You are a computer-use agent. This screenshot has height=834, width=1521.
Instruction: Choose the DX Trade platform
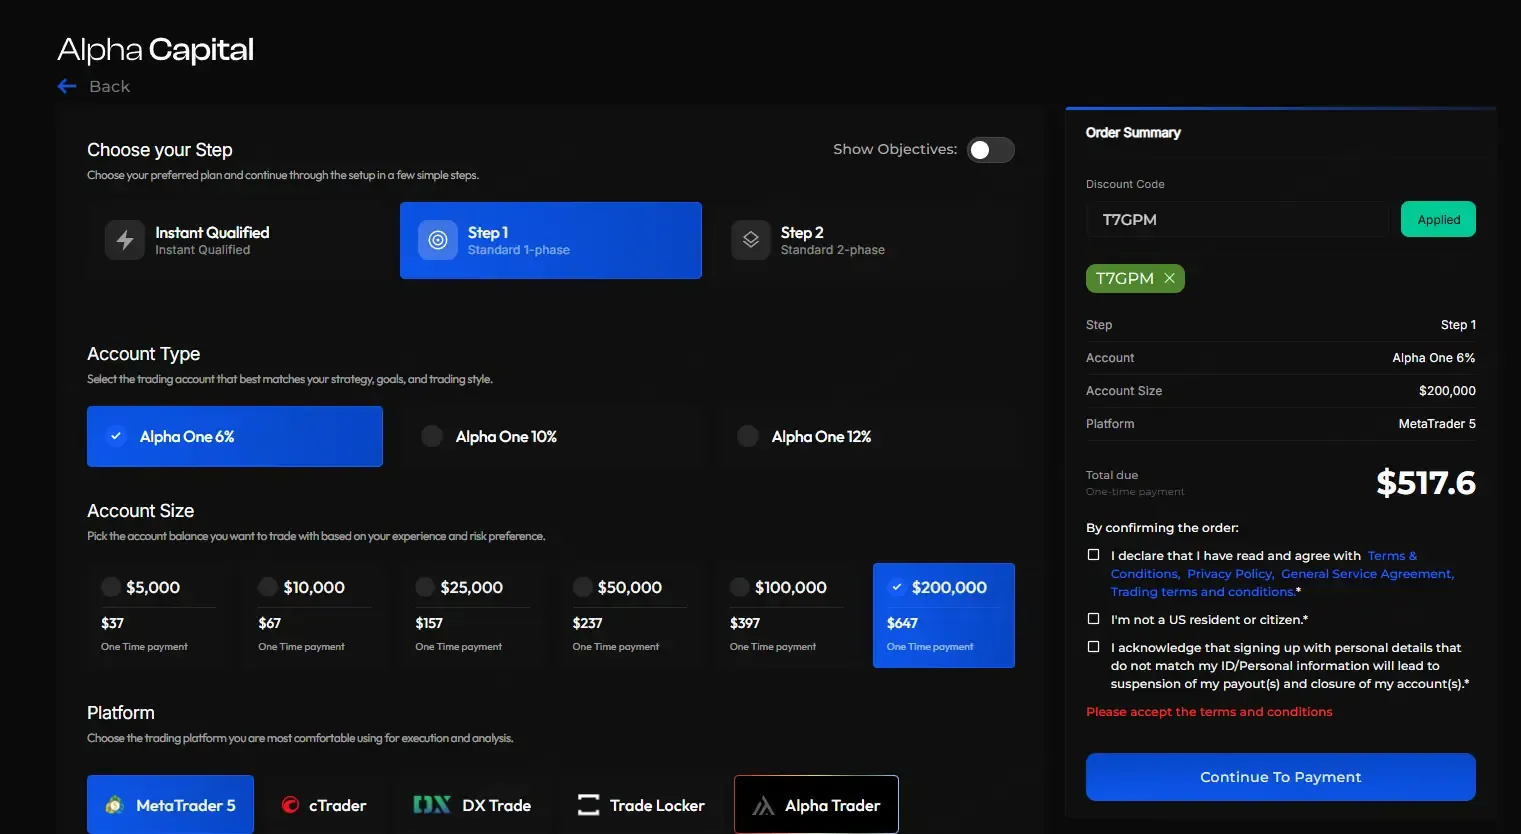click(472, 805)
